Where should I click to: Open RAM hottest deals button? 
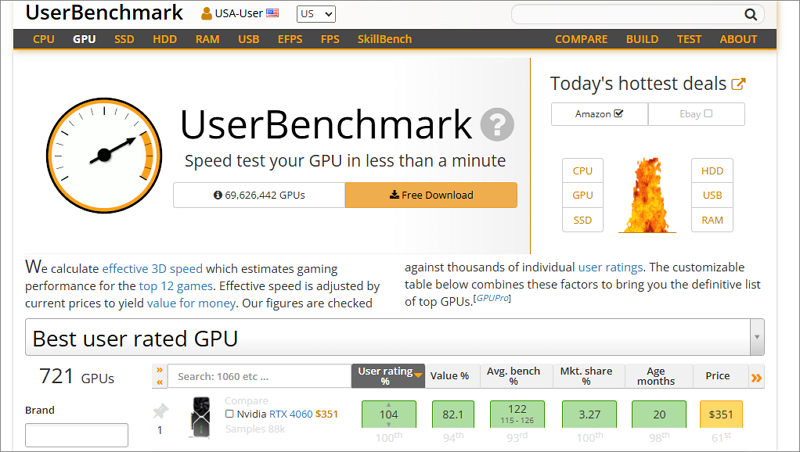[712, 220]
